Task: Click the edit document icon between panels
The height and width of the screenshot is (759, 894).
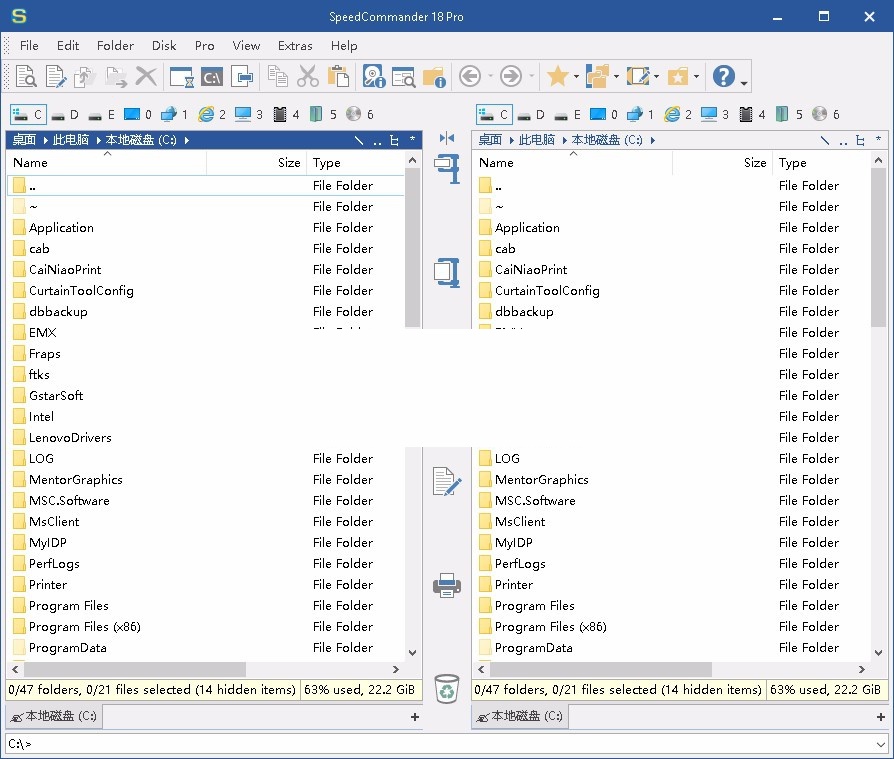Action: [x=446, y=482]
